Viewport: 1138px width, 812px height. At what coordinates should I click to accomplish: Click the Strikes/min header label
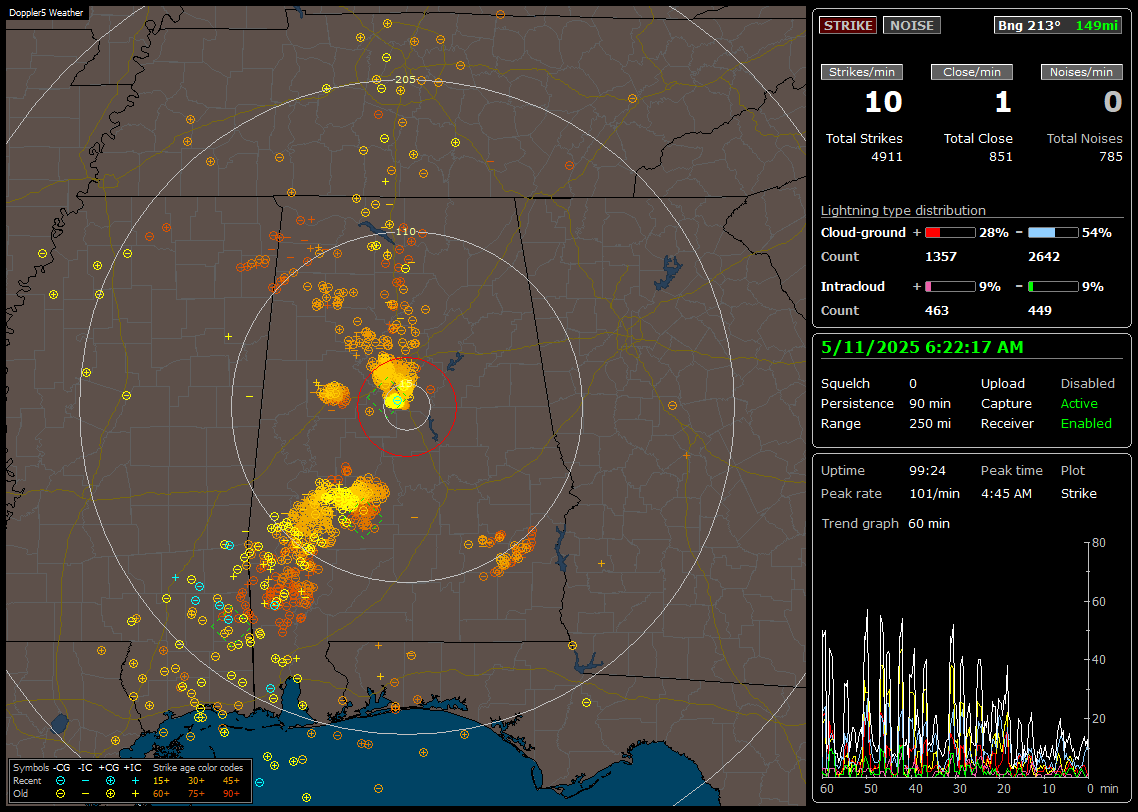pyautogui.click(x=861, y=72)
